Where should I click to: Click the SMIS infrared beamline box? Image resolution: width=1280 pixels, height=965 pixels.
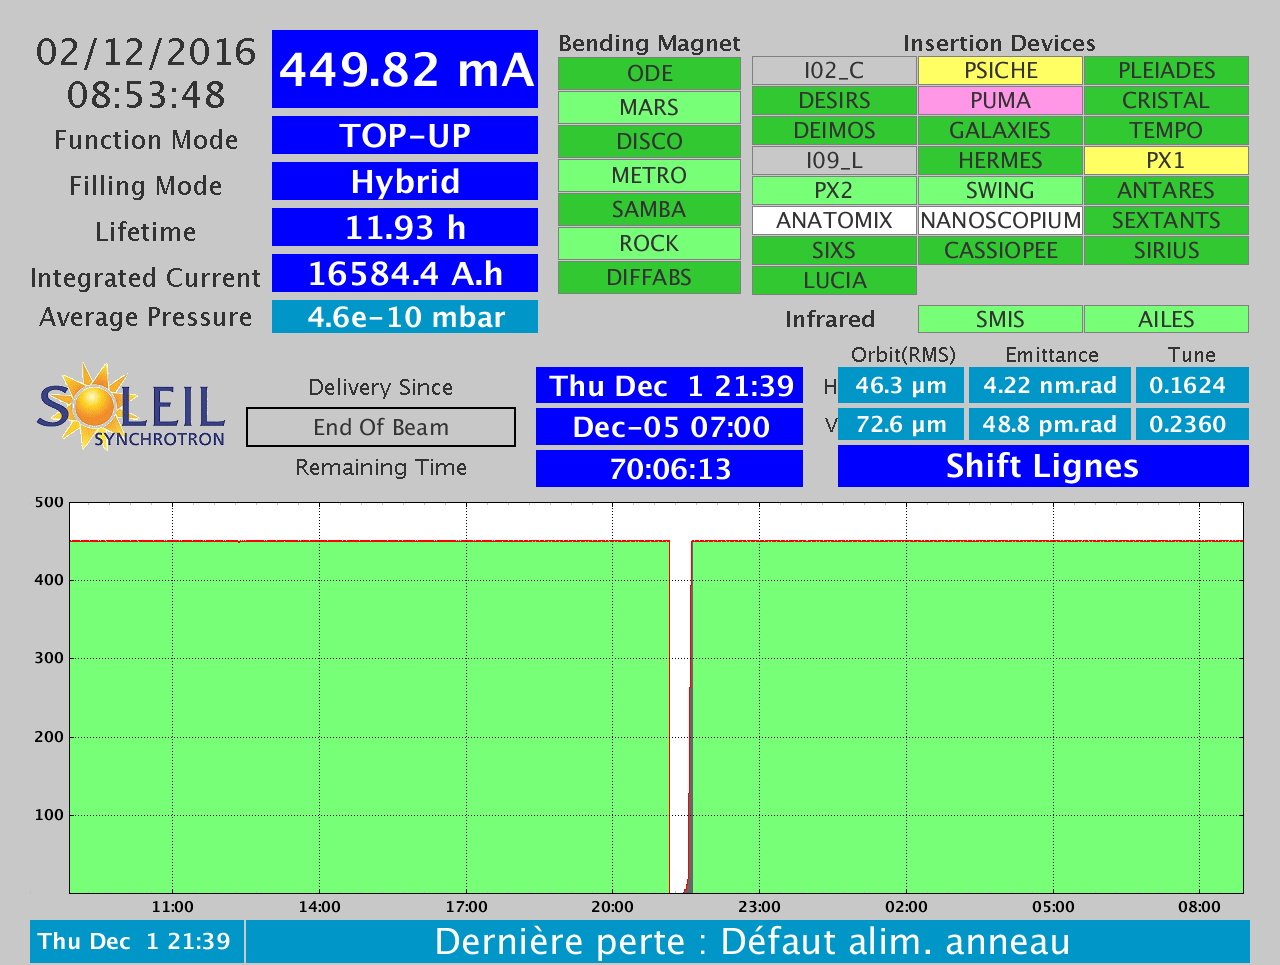(1000, 319)
